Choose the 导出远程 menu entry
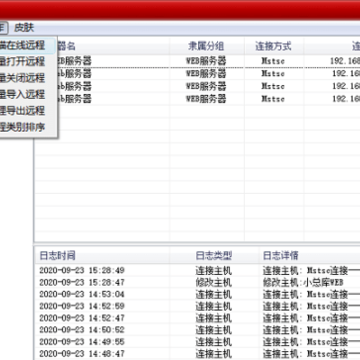Screen dimensions: 360x360 (23, 111)
